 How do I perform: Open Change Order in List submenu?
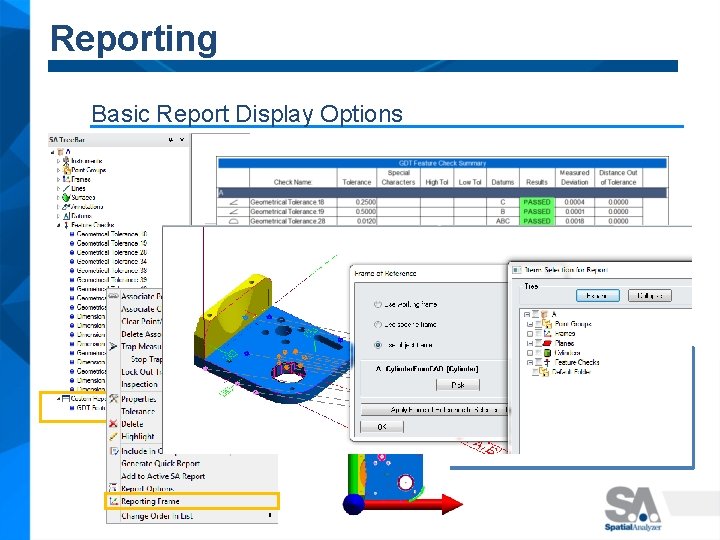(x=192, y=516)
